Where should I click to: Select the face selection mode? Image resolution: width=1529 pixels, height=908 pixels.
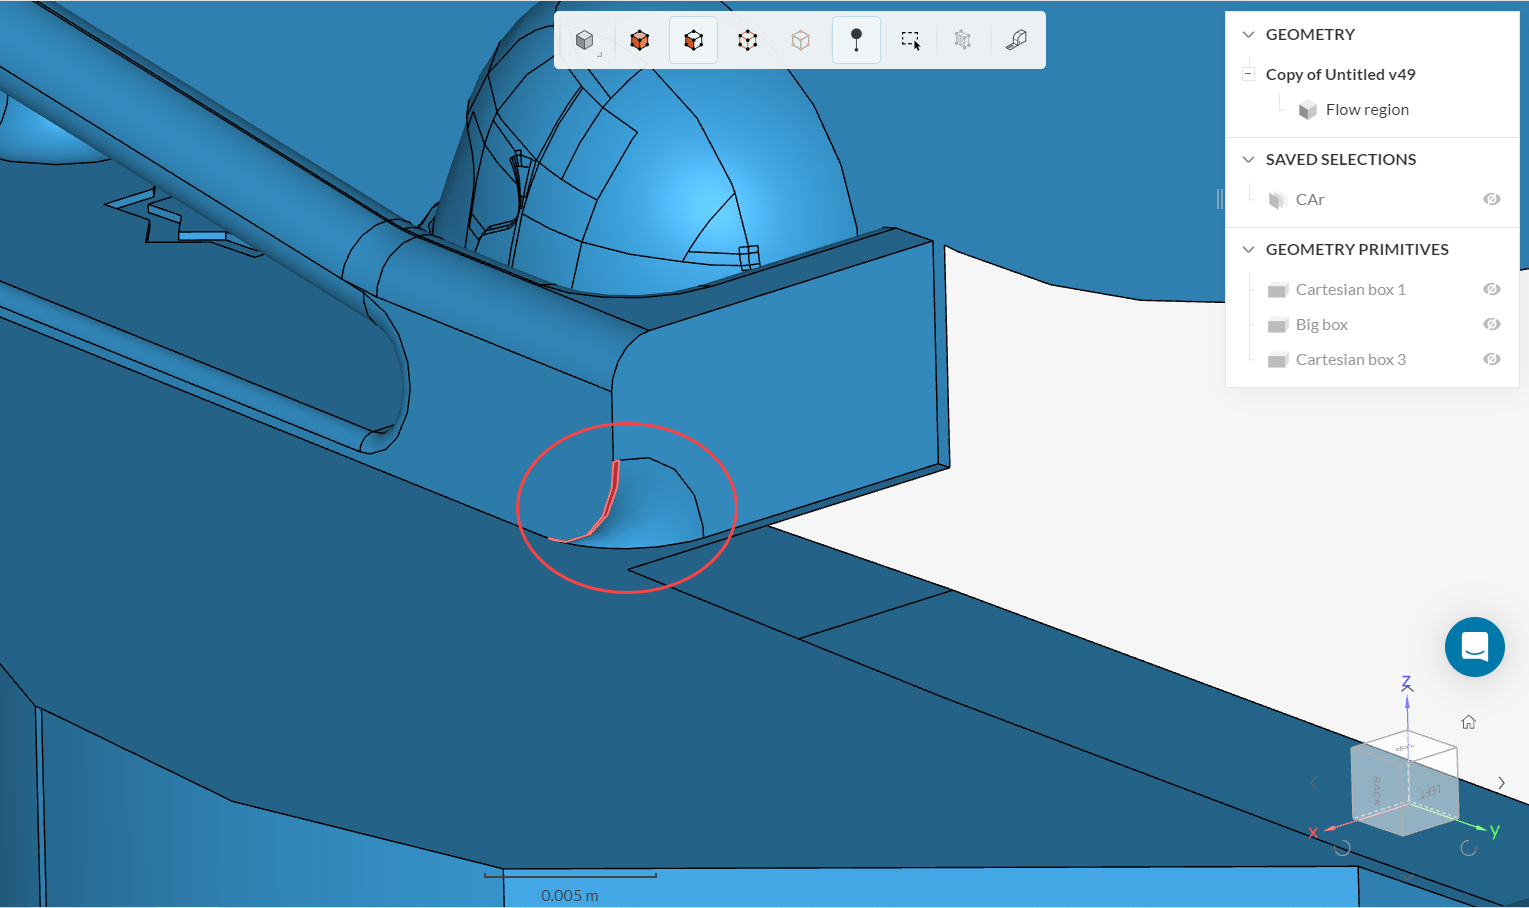694,40
